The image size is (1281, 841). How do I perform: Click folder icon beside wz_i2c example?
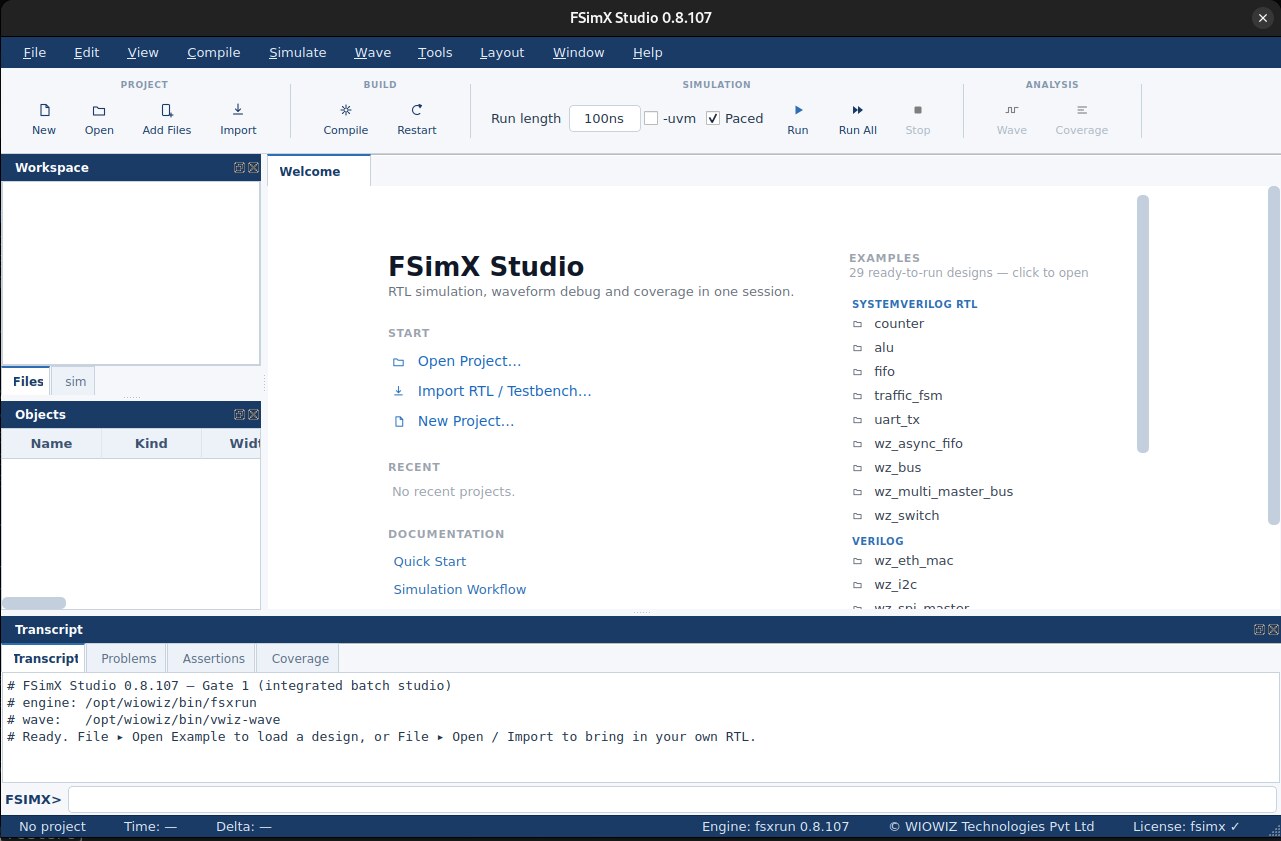click(x=857, y=585)
